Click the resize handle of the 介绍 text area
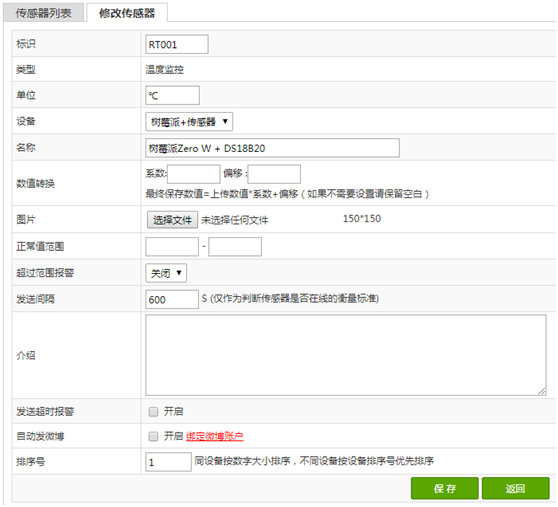The height and width of the screenshot is (507, 558). (542, 391)
